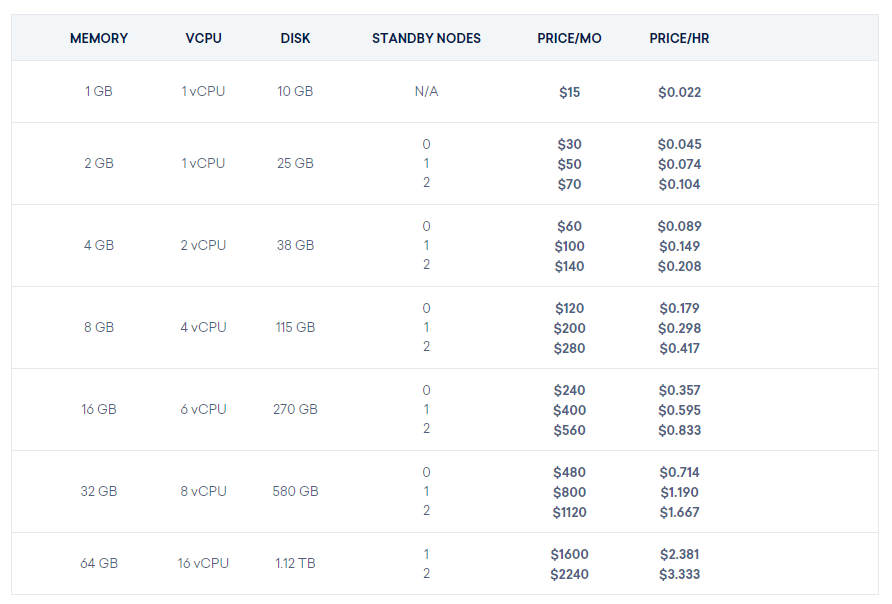Click the PRICE/MO column header
This screenshot has height=604, width=892.
click(569, 38)
